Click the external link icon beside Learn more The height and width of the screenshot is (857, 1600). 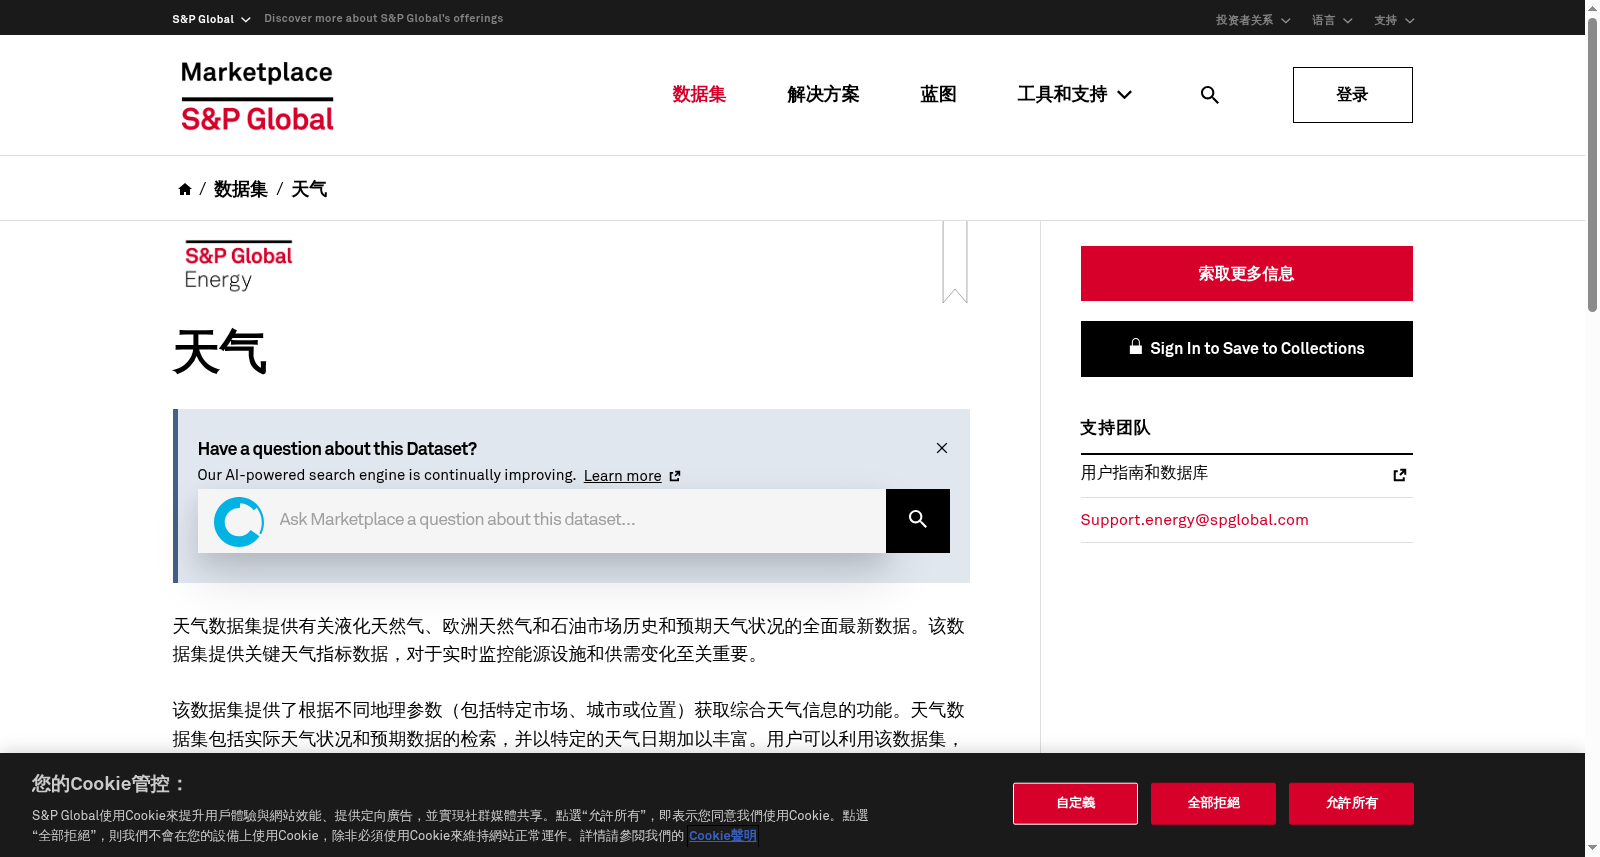tap(675, 476)
